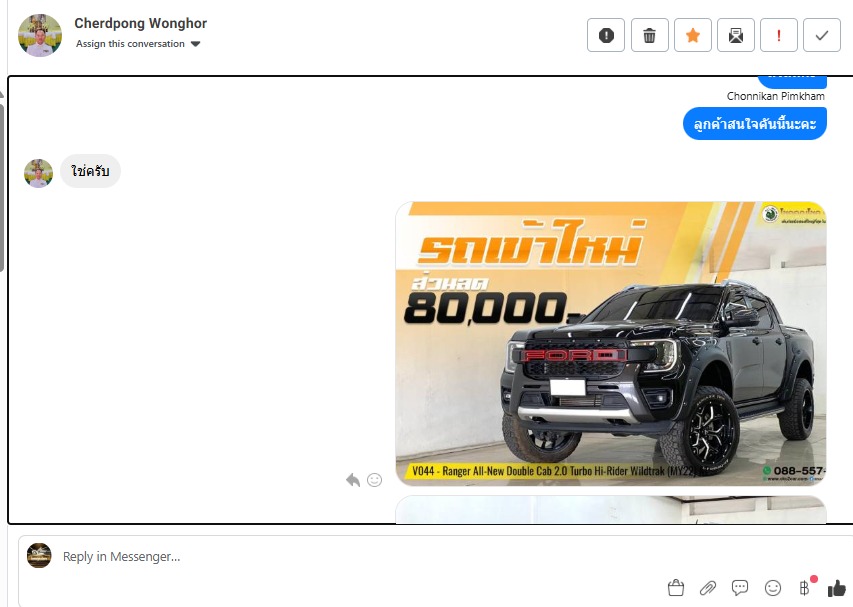This screenshot has height=607, width=853.
Task: Open emoji picker in reply bar
Action: [772, 587]
